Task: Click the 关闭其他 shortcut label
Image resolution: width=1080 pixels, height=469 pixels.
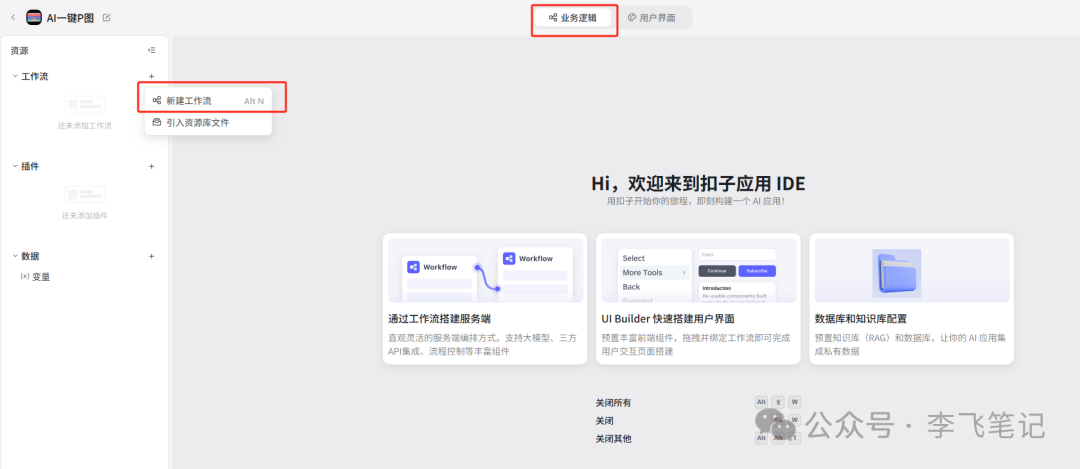Action: point(613,439)
